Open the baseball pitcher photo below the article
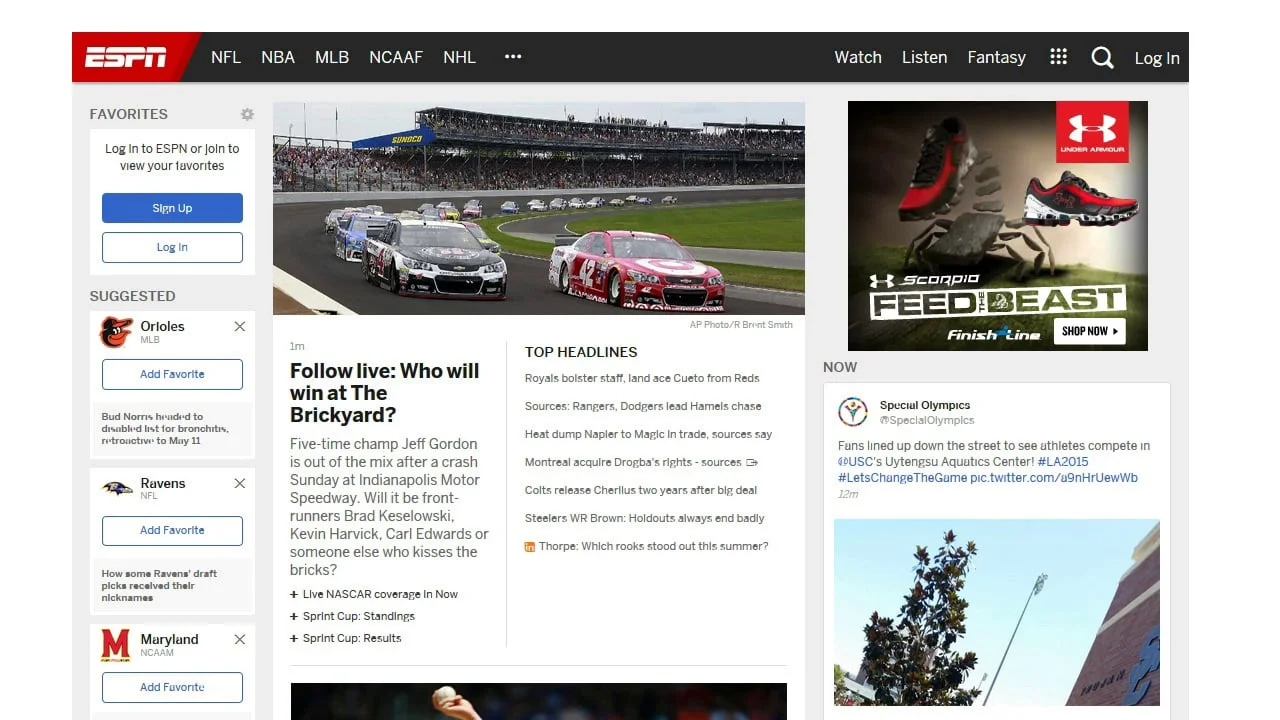 (x=539, y=701)
